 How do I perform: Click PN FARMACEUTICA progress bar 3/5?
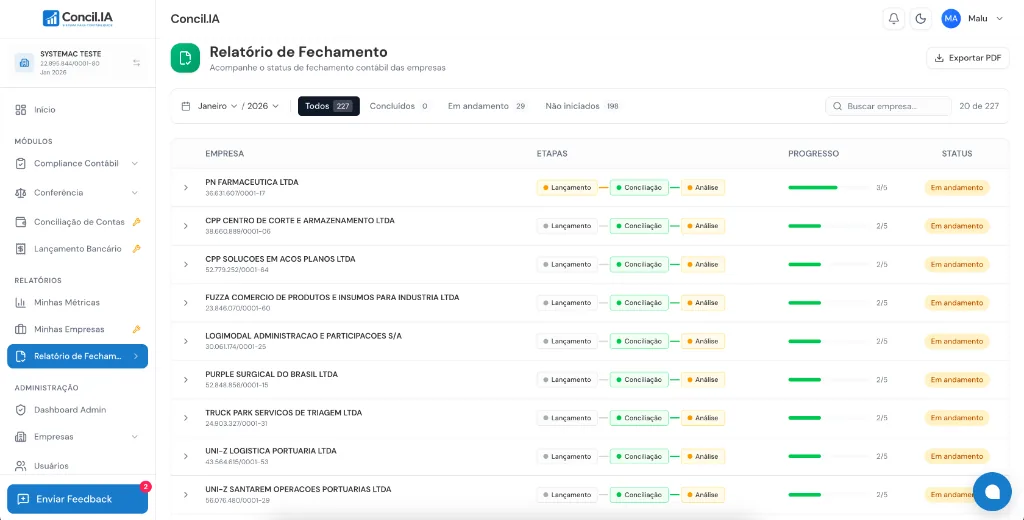coord(828,187)
